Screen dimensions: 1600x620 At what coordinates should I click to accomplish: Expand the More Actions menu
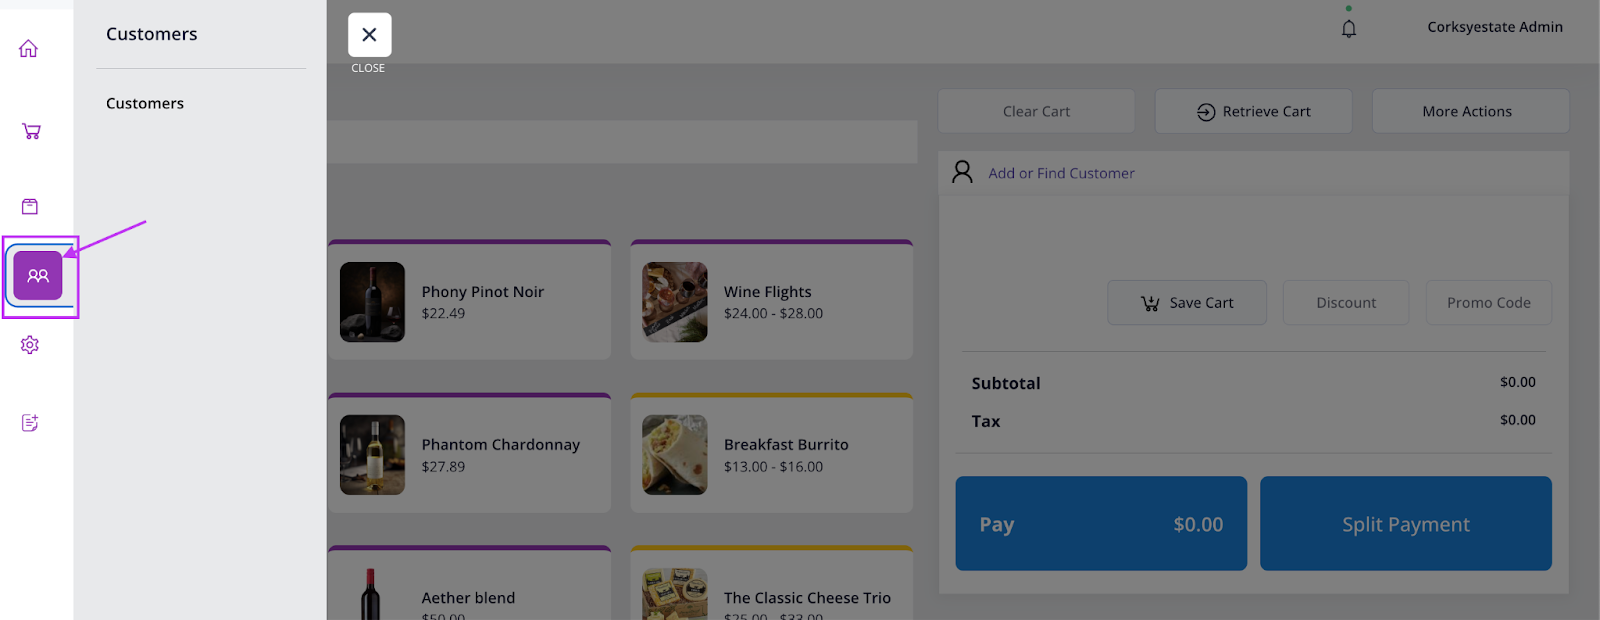[1467, 111]
